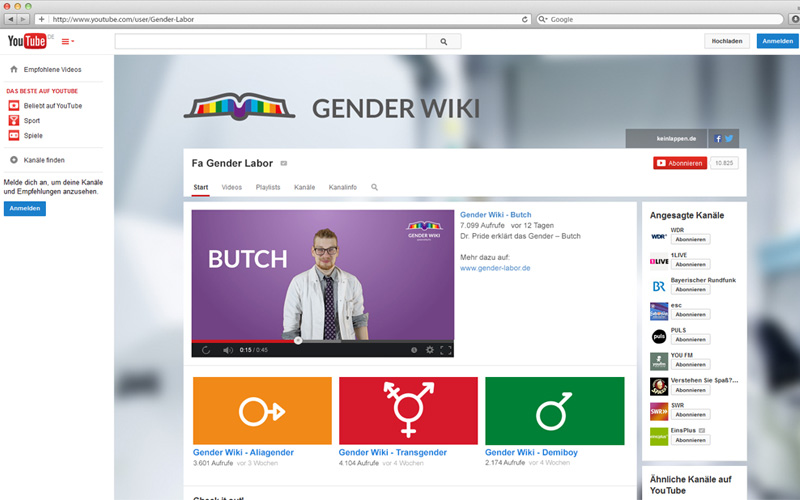The width and height of the screenshot is (800, 500).
Task: Click browser back arrow button
Action: tap(10, 19)
